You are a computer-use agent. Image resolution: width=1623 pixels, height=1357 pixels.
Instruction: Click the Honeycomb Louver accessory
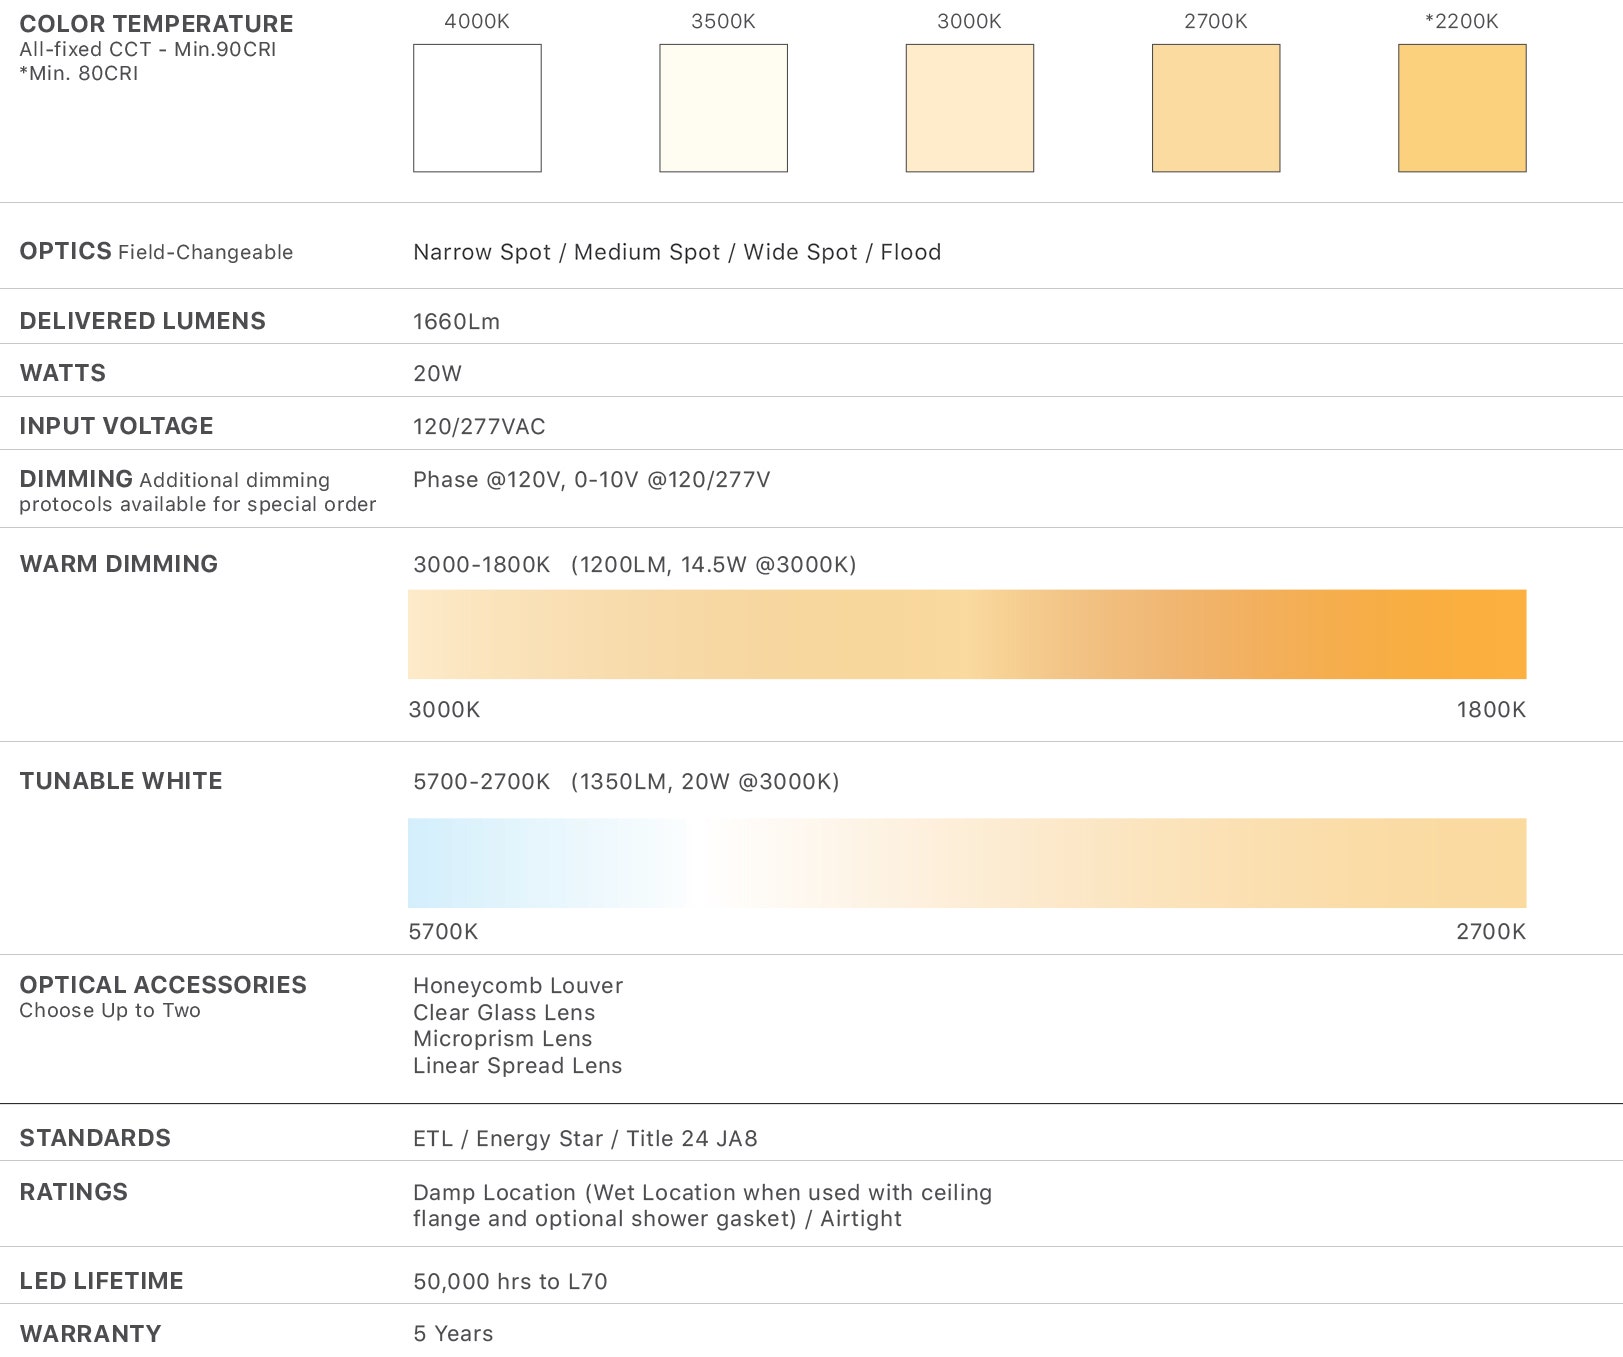518,986
